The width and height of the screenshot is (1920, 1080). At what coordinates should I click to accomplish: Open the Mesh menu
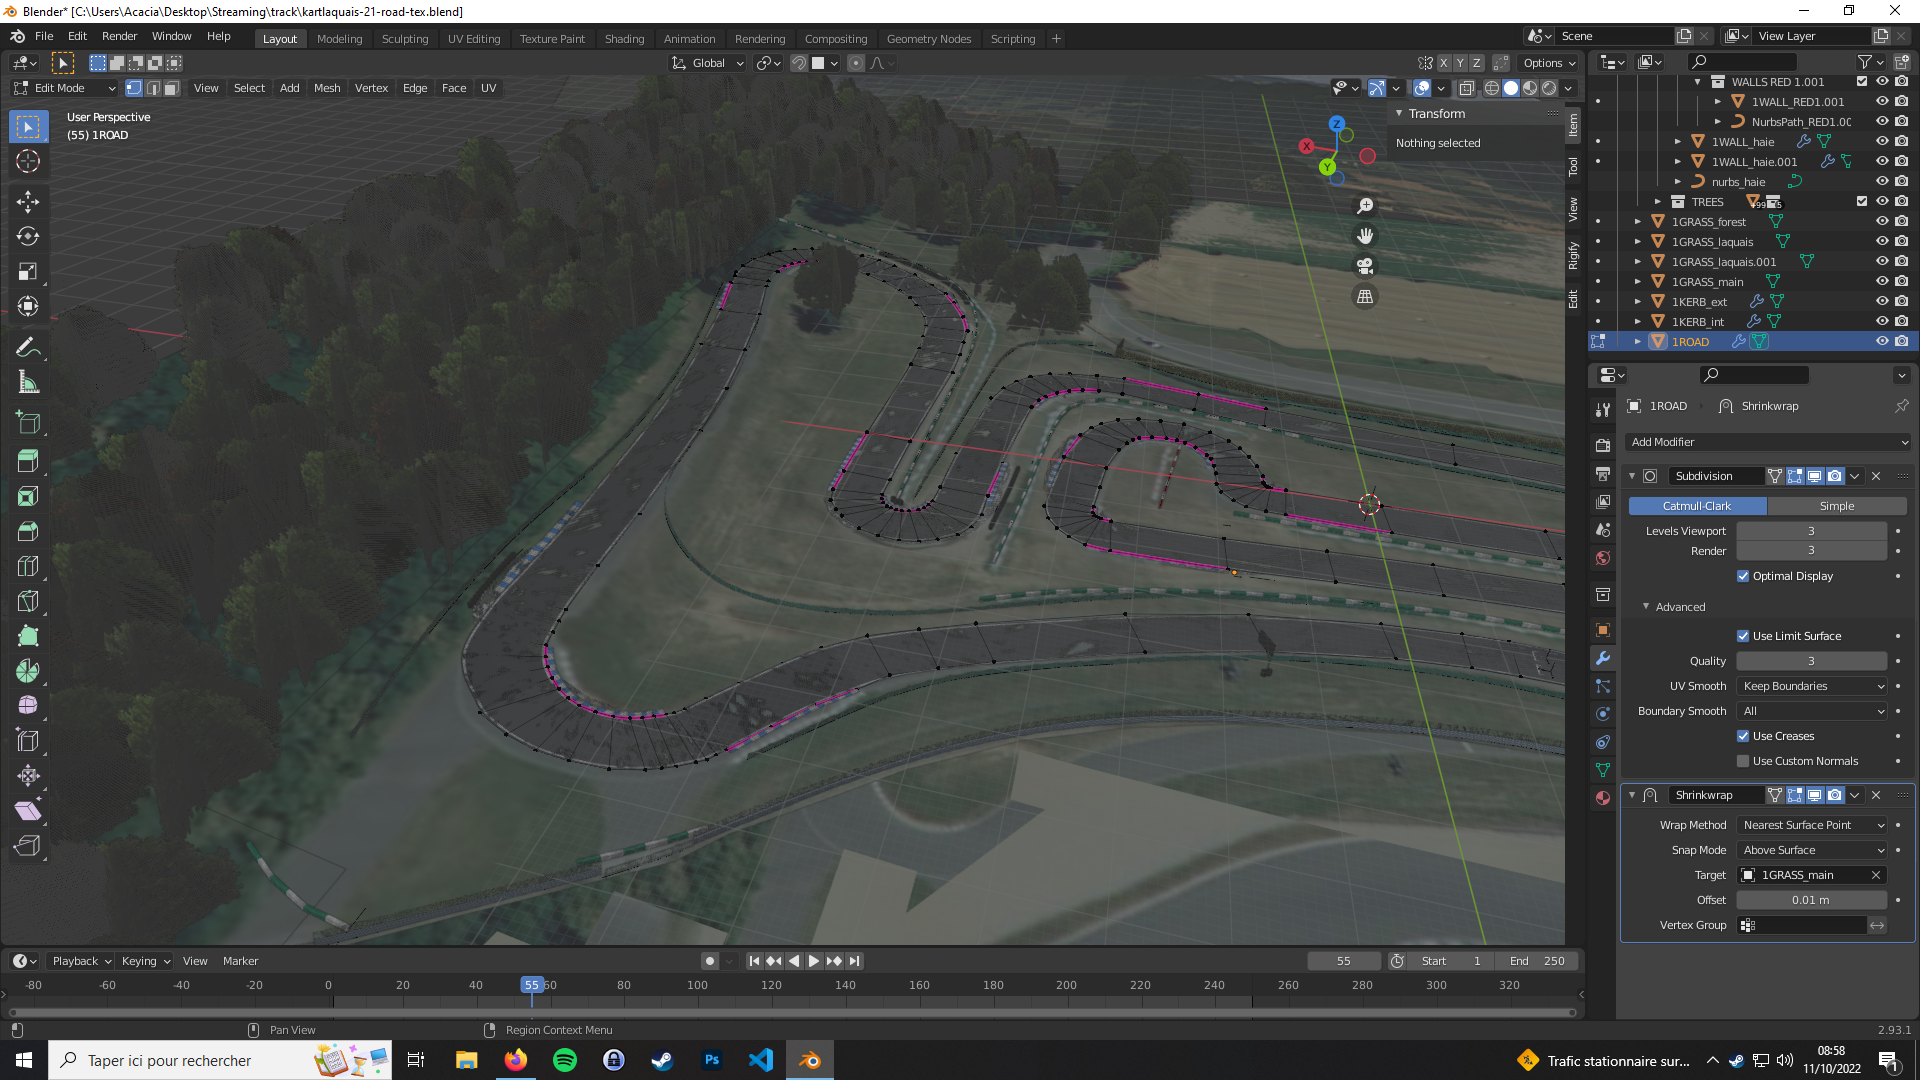[x=327, y=88]
